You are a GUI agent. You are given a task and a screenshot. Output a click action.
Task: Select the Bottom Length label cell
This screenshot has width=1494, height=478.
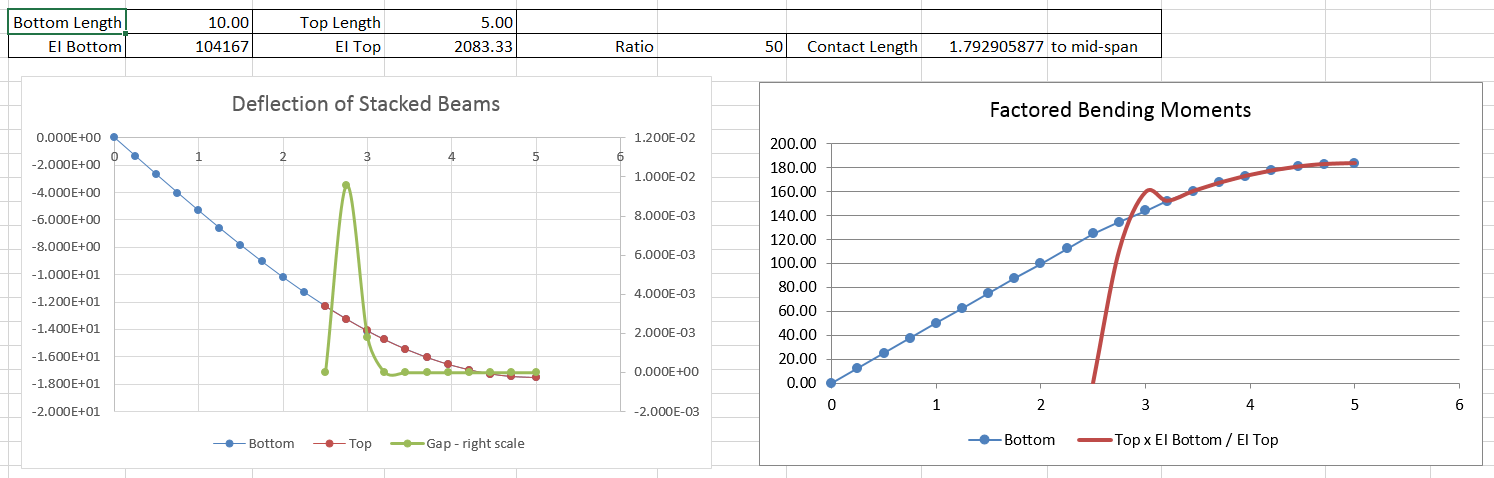(67, 22)
